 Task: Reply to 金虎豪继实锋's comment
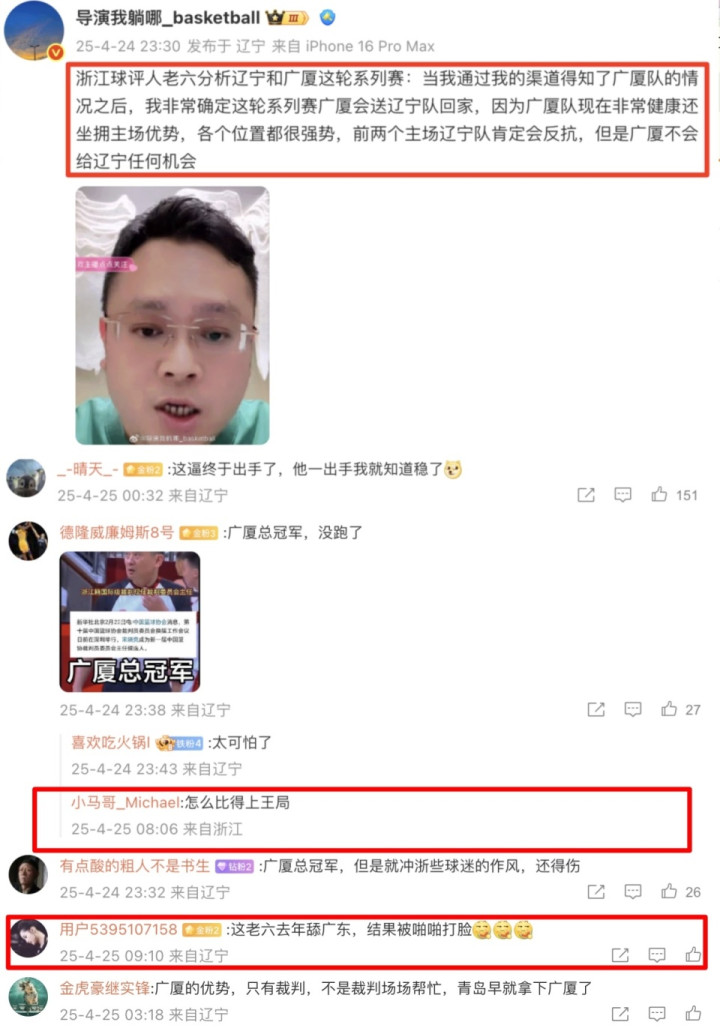(x=657, y=1013)
